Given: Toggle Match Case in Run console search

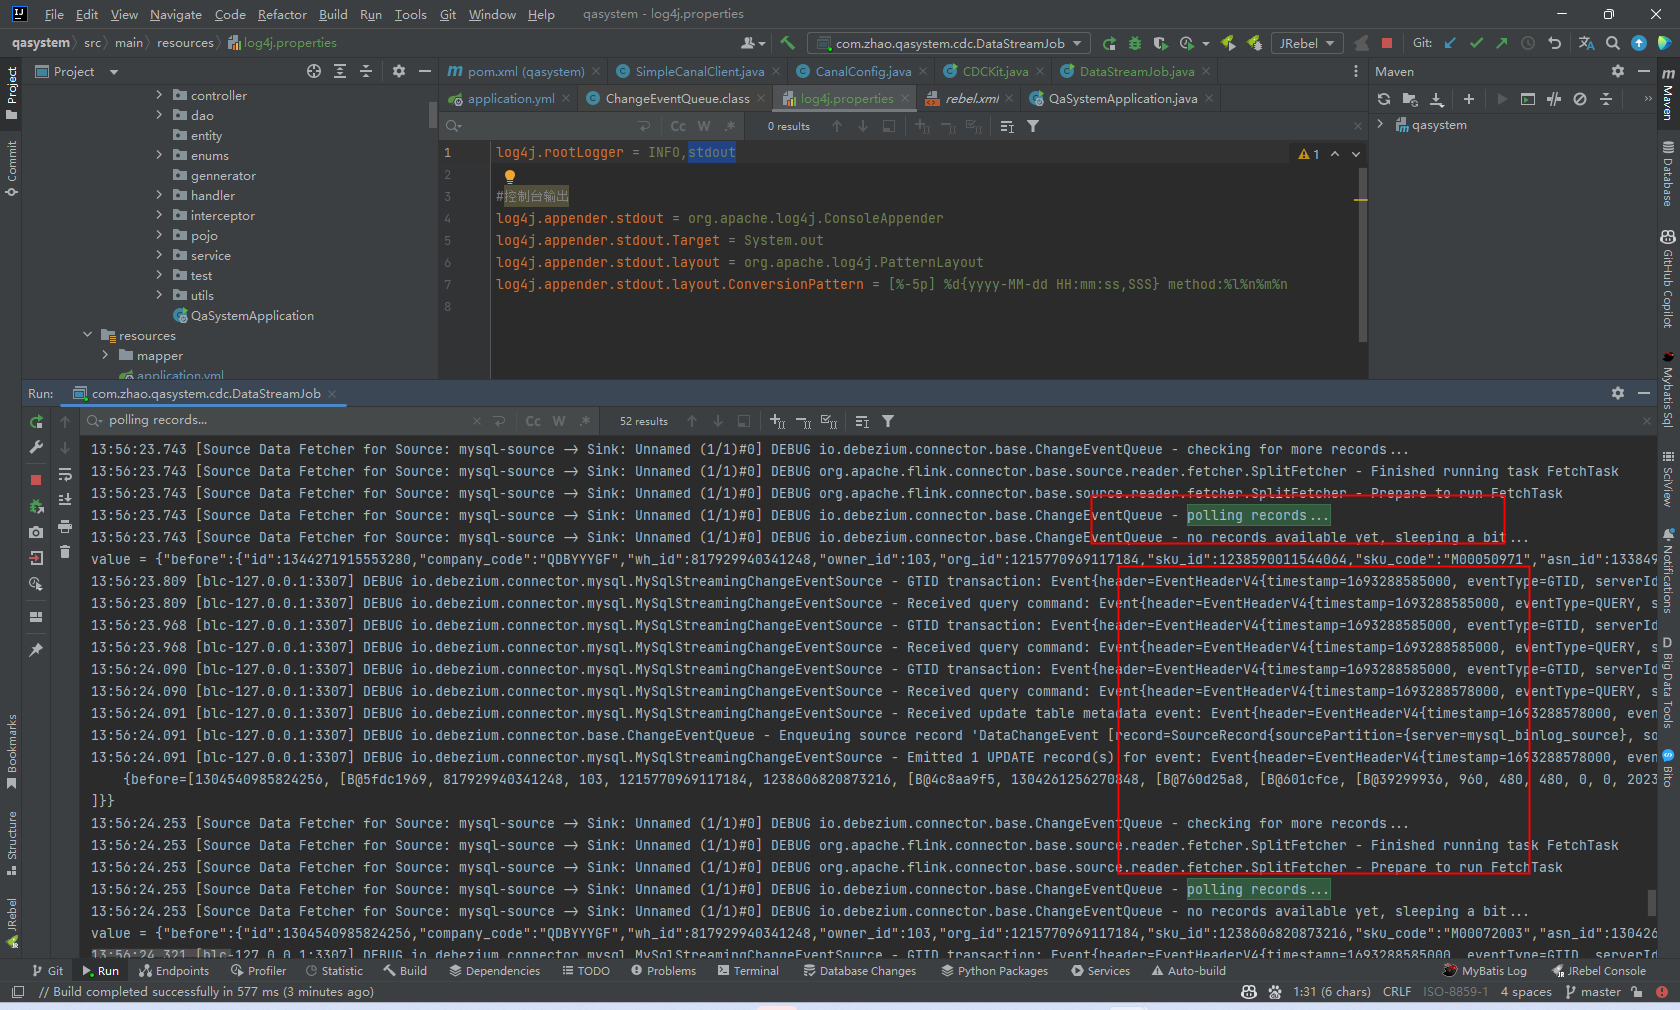Looking at the screenshot, I should [533, 421].
